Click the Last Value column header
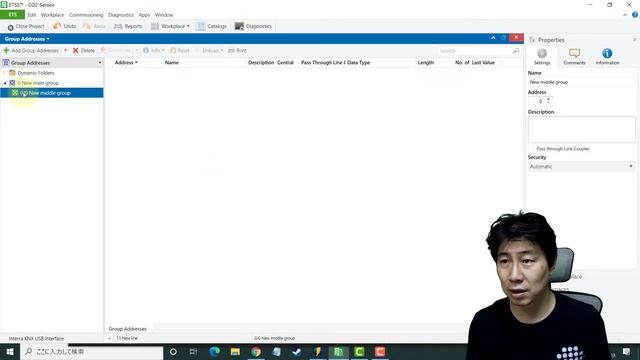The height and width of the screenshot is (360, 640). [483, 62]
